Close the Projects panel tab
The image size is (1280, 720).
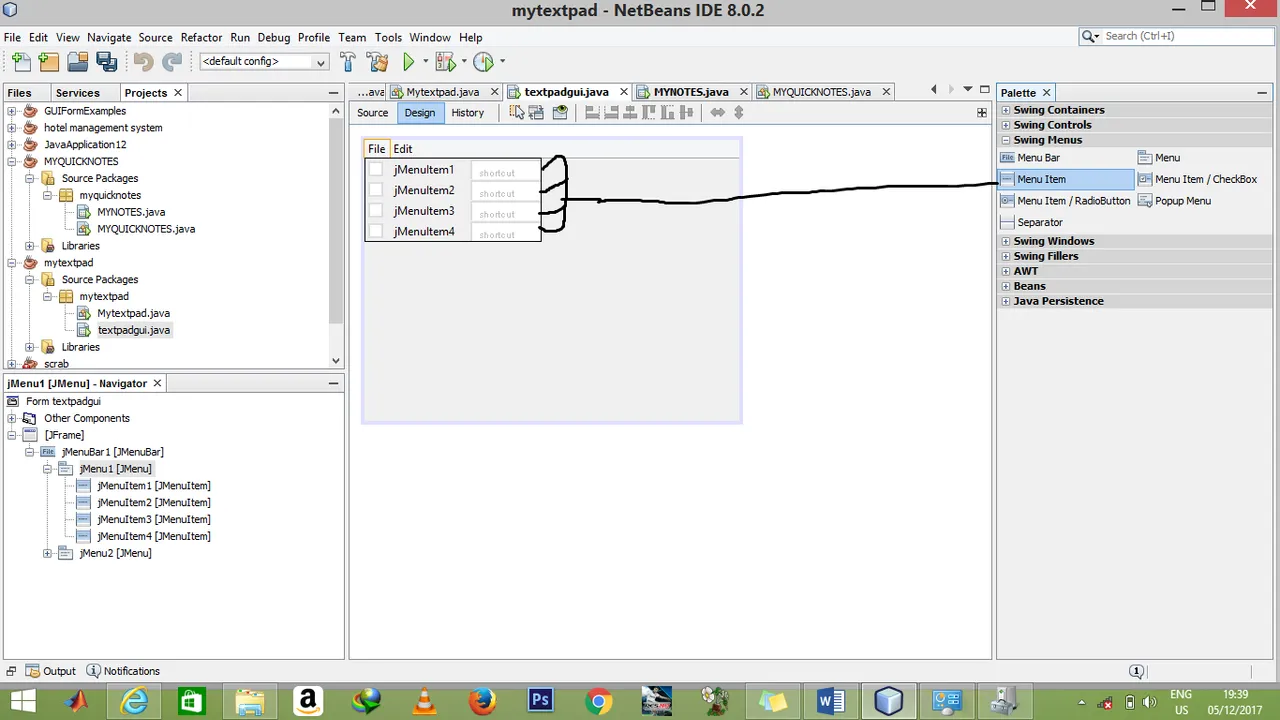pyautogui.click(x=178, y=92)
